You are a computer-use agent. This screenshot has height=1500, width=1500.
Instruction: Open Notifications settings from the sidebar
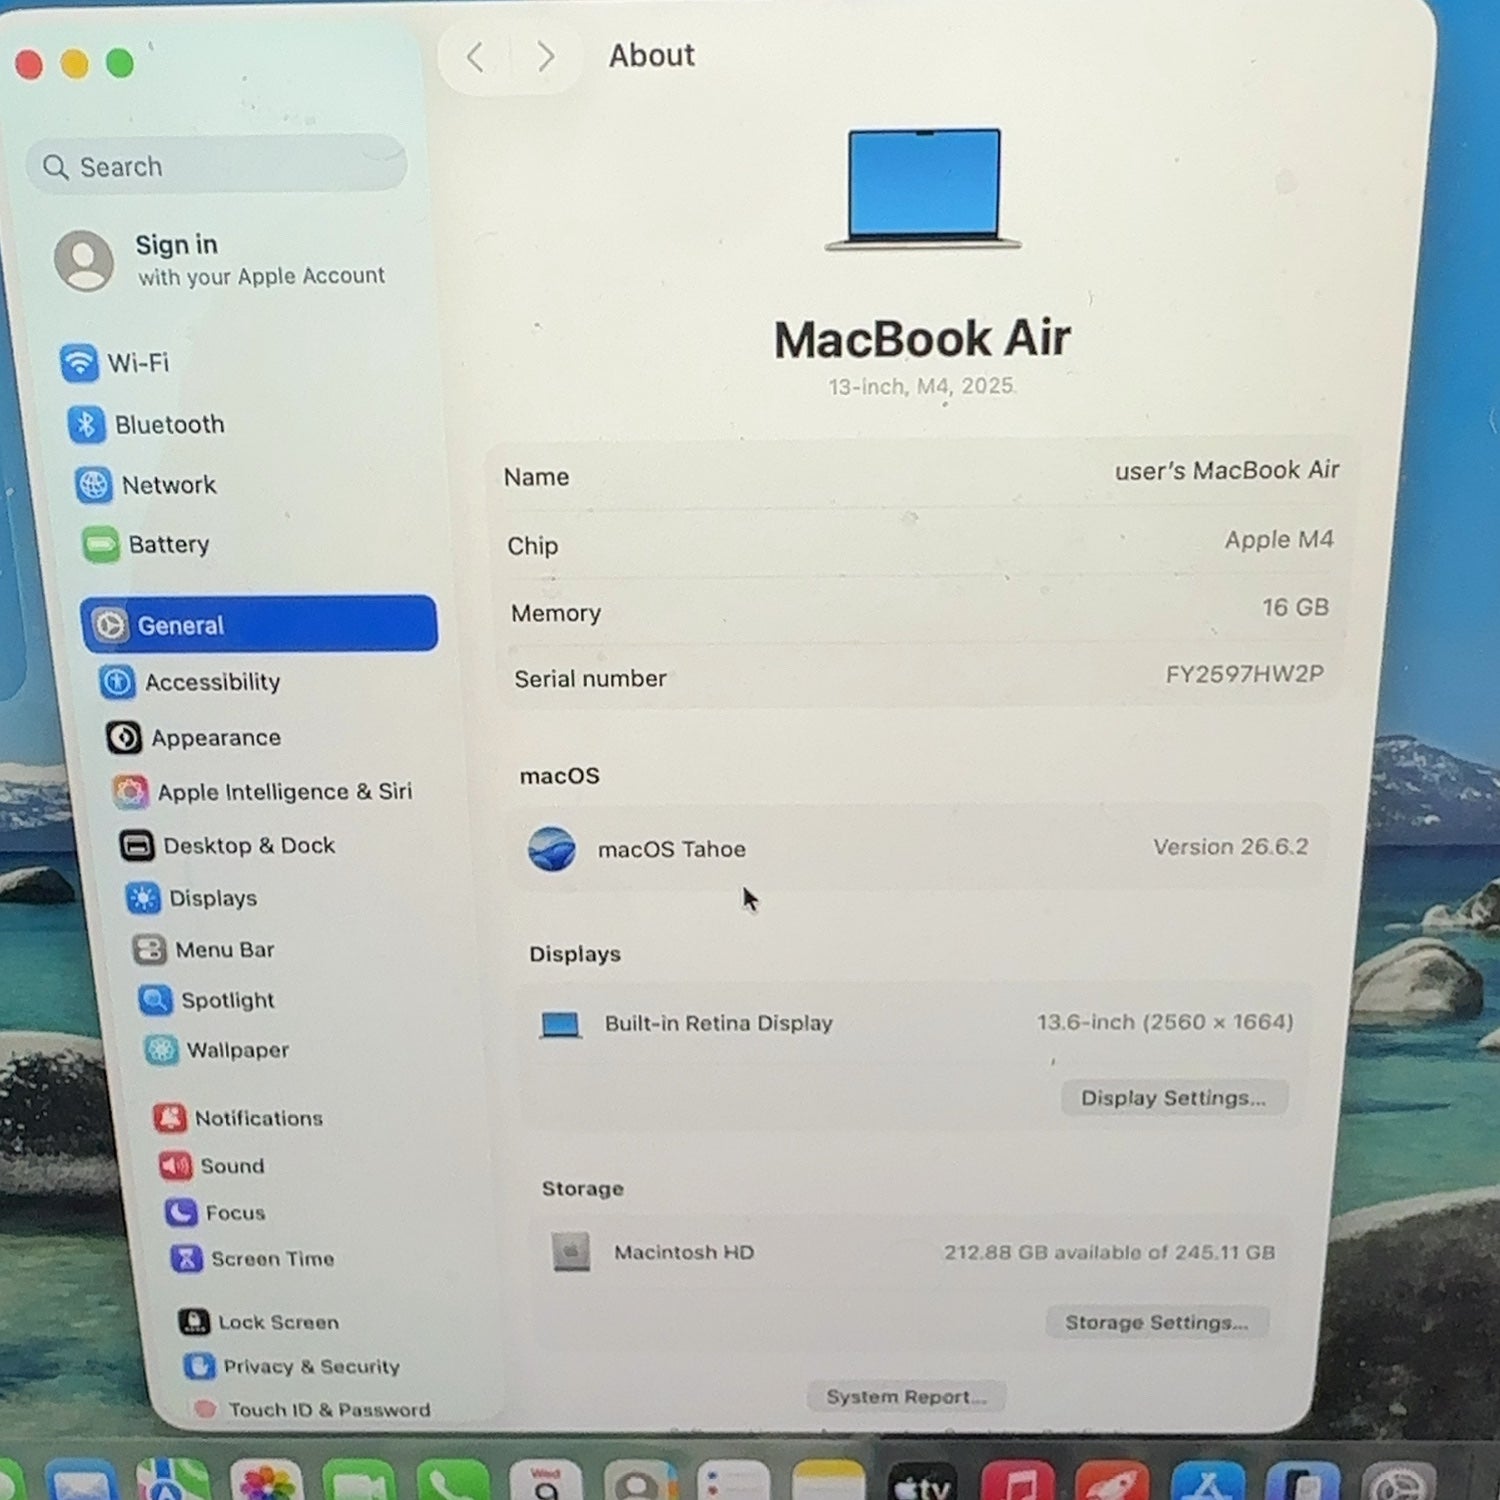(239, 1117)
